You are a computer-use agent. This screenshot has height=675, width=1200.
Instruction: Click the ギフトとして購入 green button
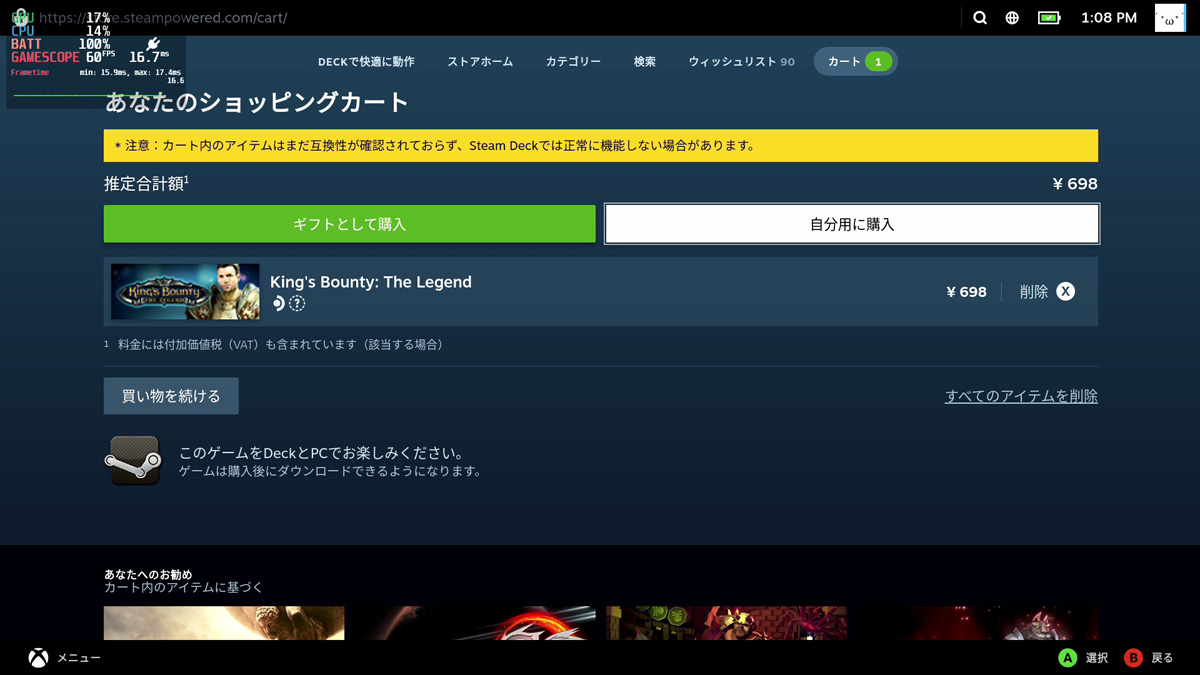tap(350, 224)
